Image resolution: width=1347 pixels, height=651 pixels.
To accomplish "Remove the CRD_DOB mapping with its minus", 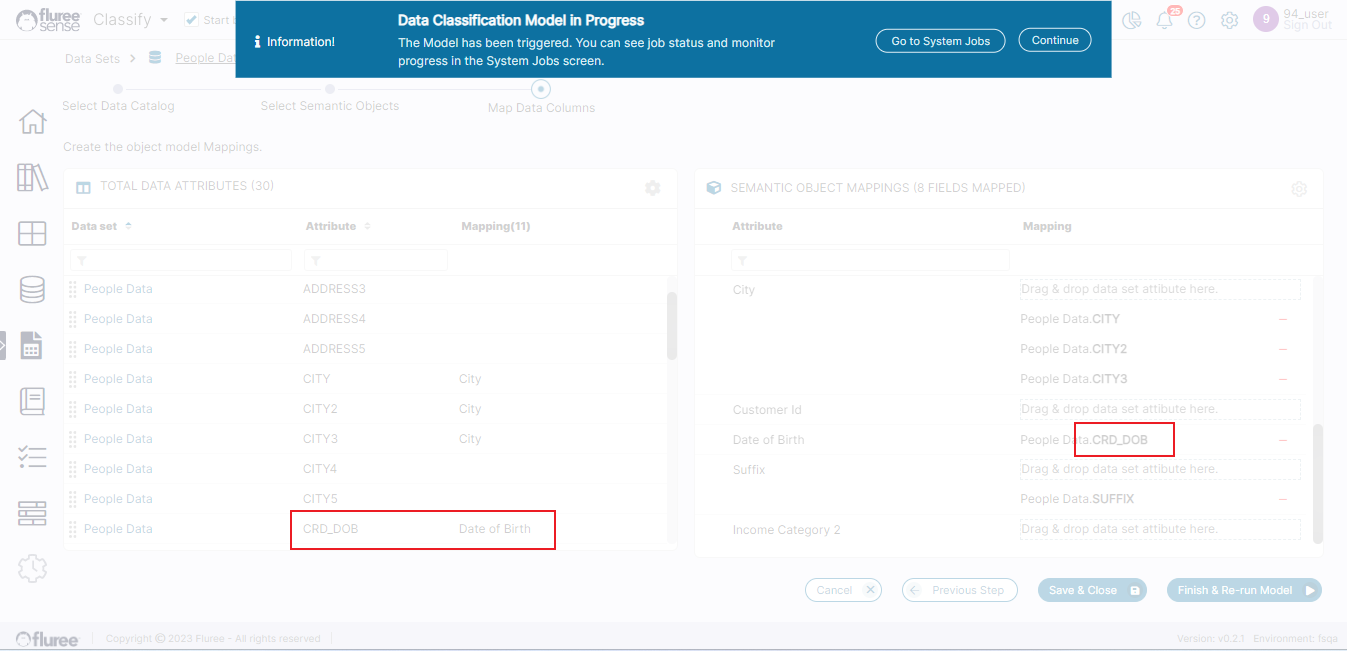I will [x=1283, y=440].
